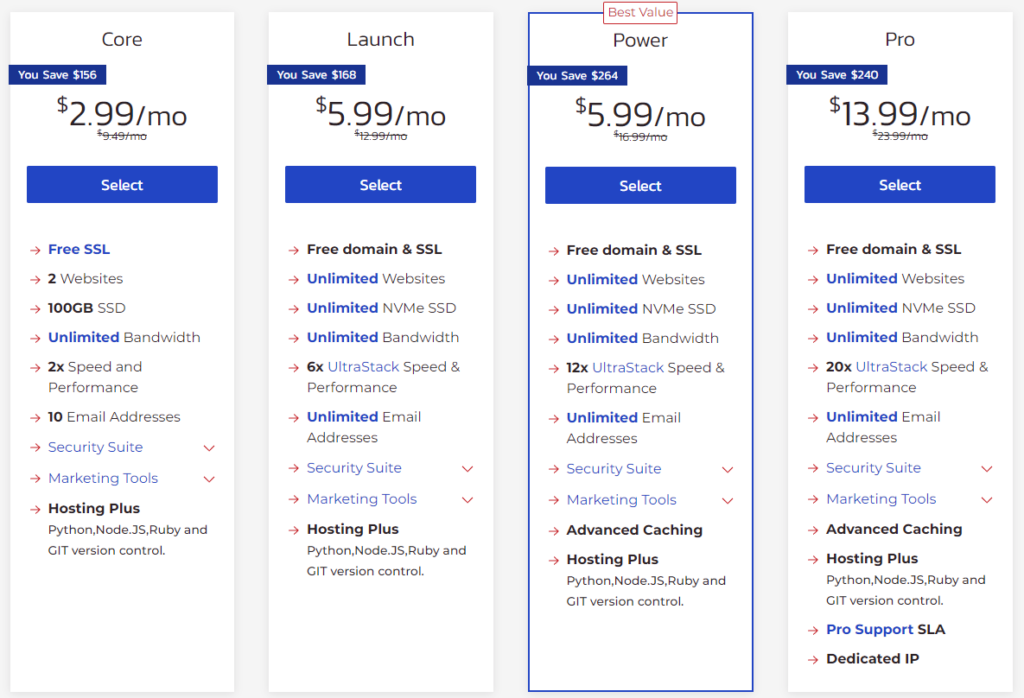Click Hosting Plus in Power plan
Viewport: 1024px width, 698px height.
(x=613, y=560)
